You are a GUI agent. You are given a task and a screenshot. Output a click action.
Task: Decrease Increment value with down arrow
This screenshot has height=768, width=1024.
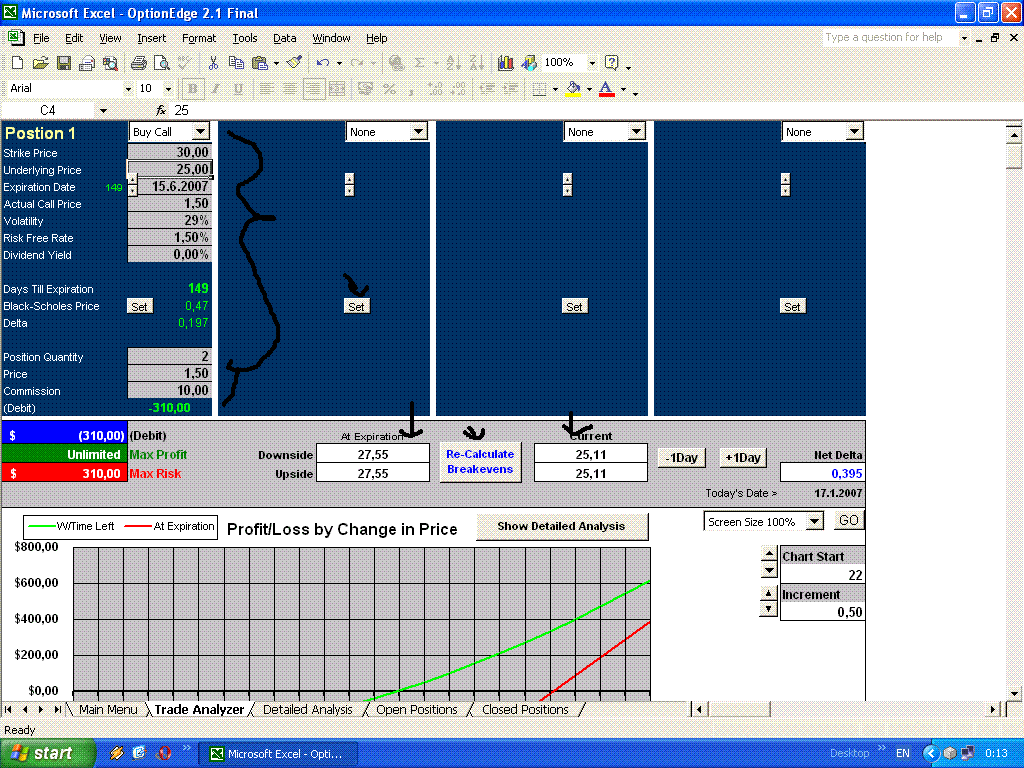pyautogui.click(x=768, y=608)
